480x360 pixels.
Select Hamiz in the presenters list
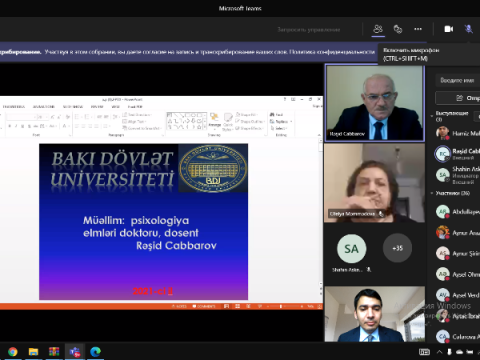pyautogui.click(x=457, y=133)
